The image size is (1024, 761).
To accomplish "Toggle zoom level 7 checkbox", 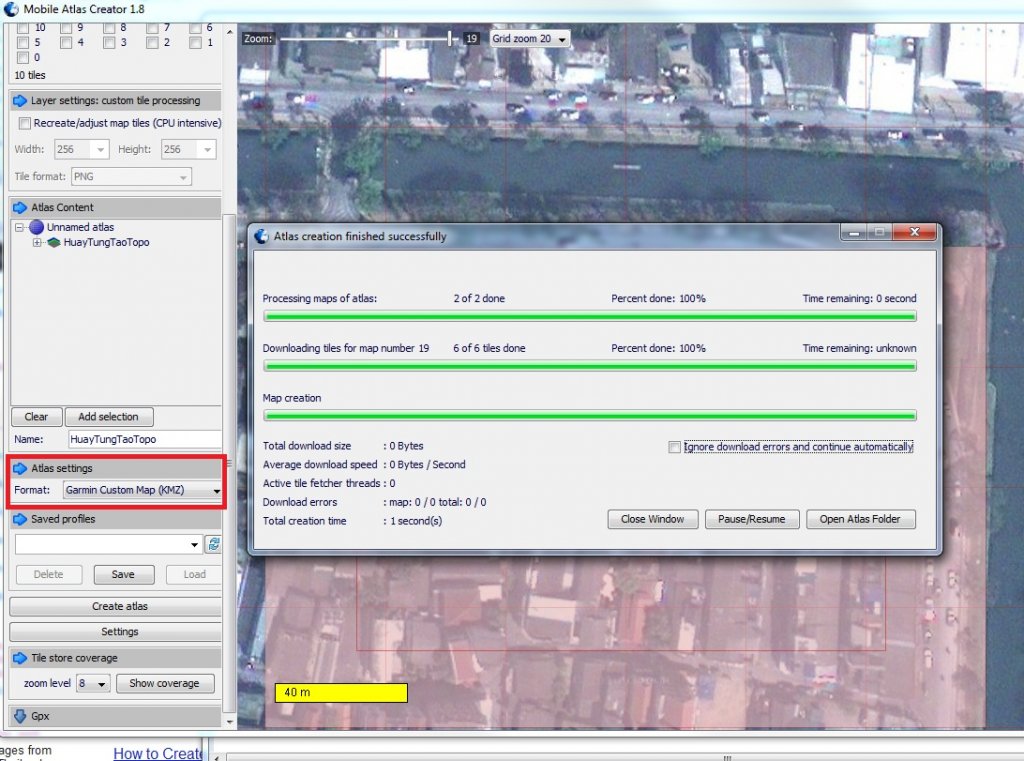I will 152,28.
